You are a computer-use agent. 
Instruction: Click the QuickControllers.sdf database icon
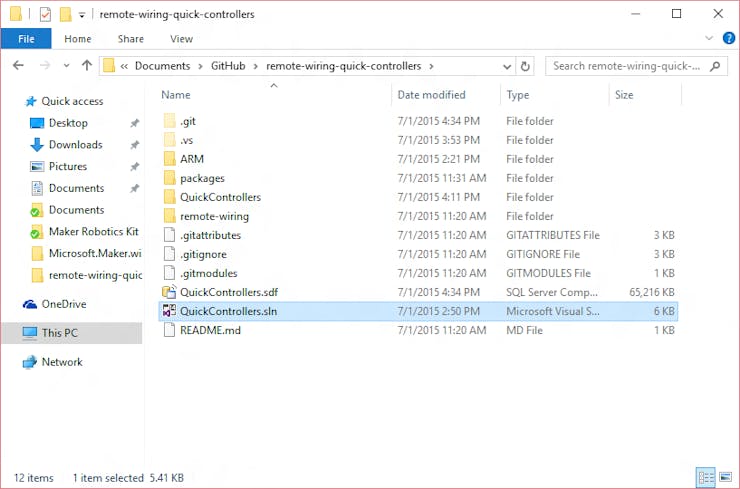click(x=169, y=292)
